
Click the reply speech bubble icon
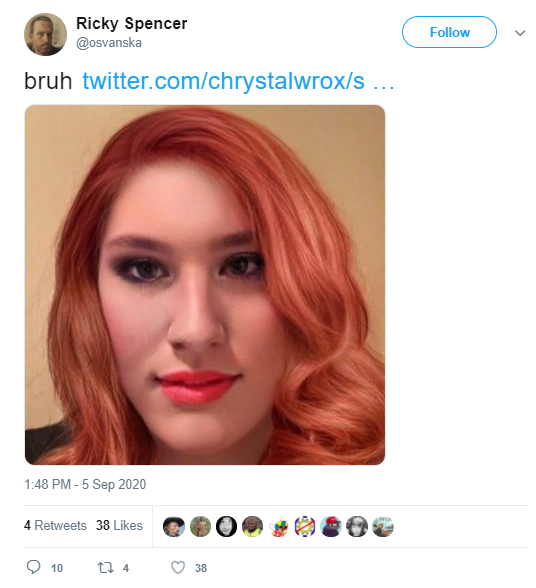[x=33, y=566]
